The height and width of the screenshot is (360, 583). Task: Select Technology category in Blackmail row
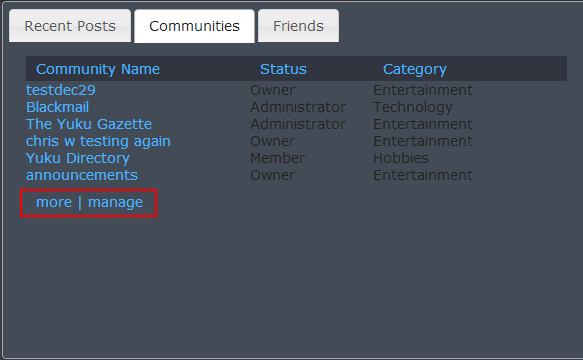[413, 107]
